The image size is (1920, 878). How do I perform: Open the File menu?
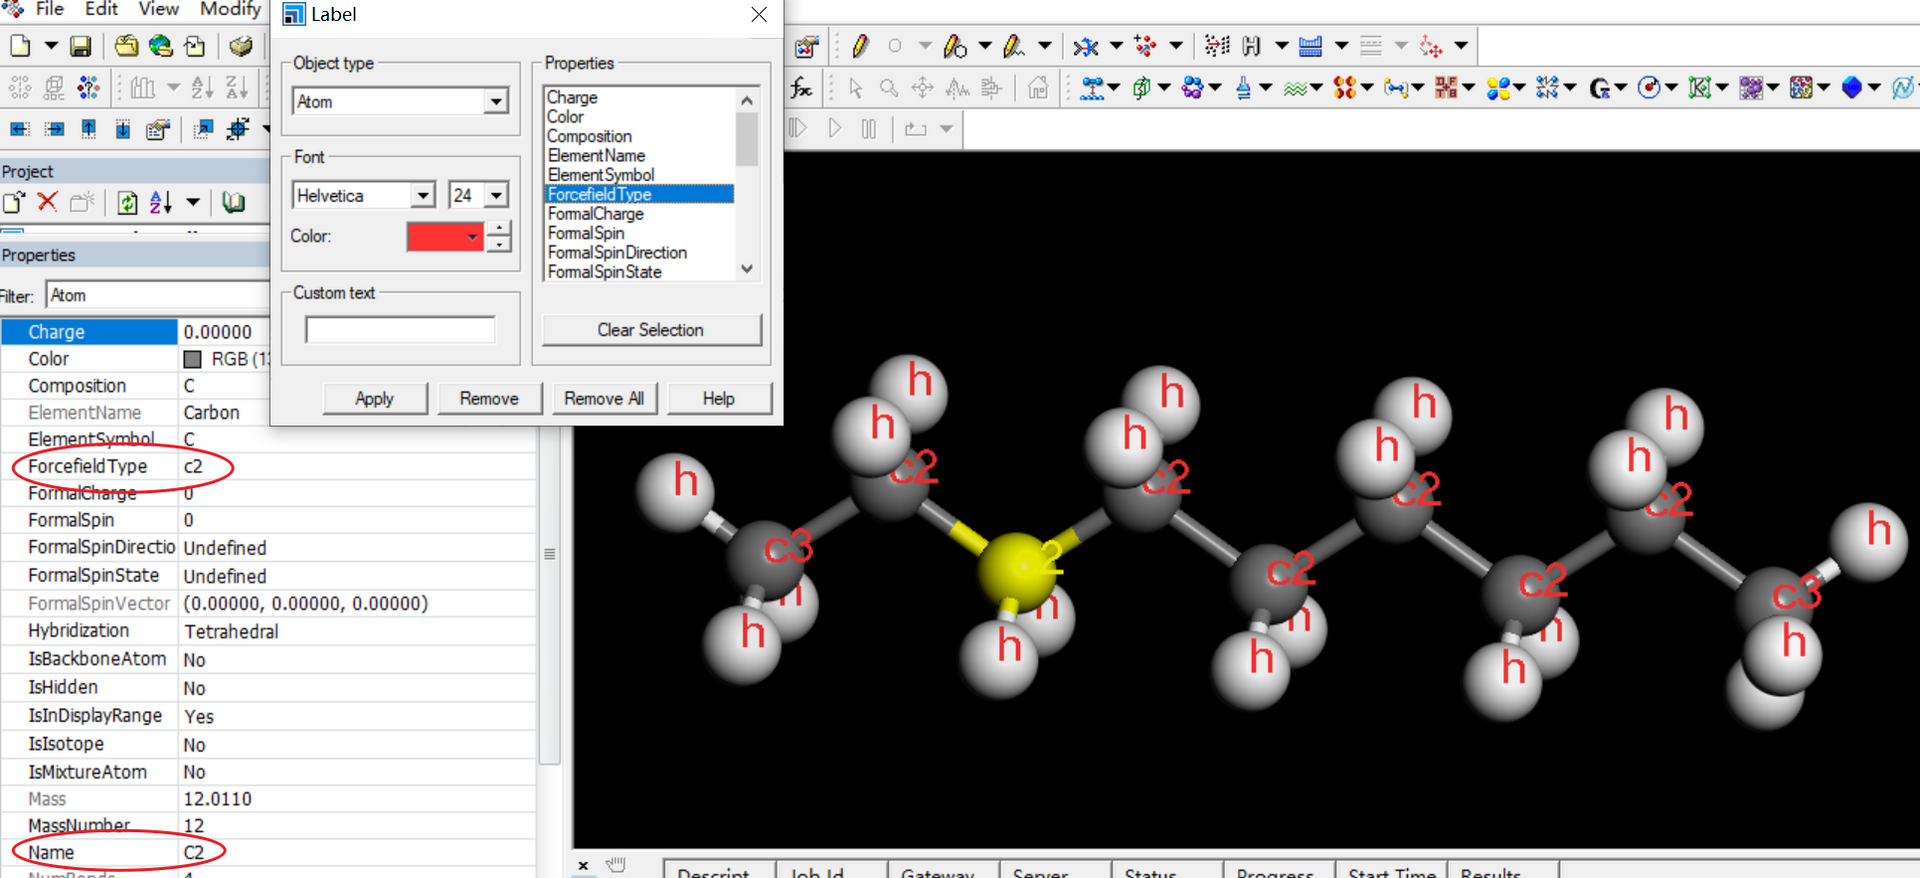click(x=50, y=9)
